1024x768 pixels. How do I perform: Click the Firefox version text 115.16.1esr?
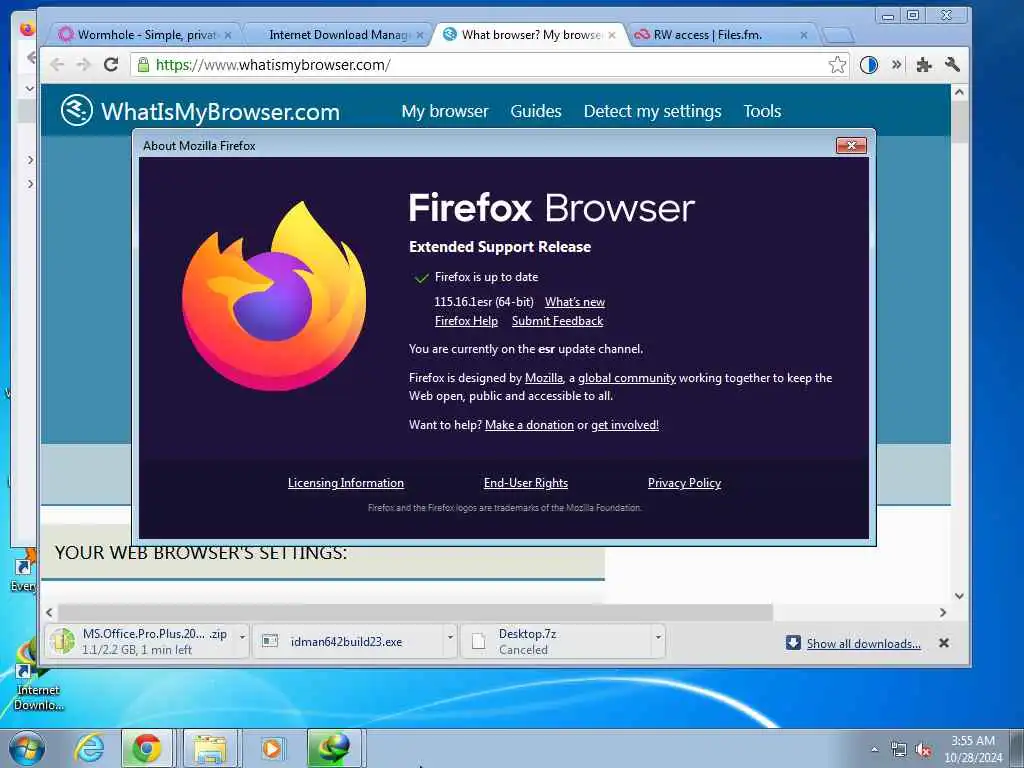click(483, 302)
